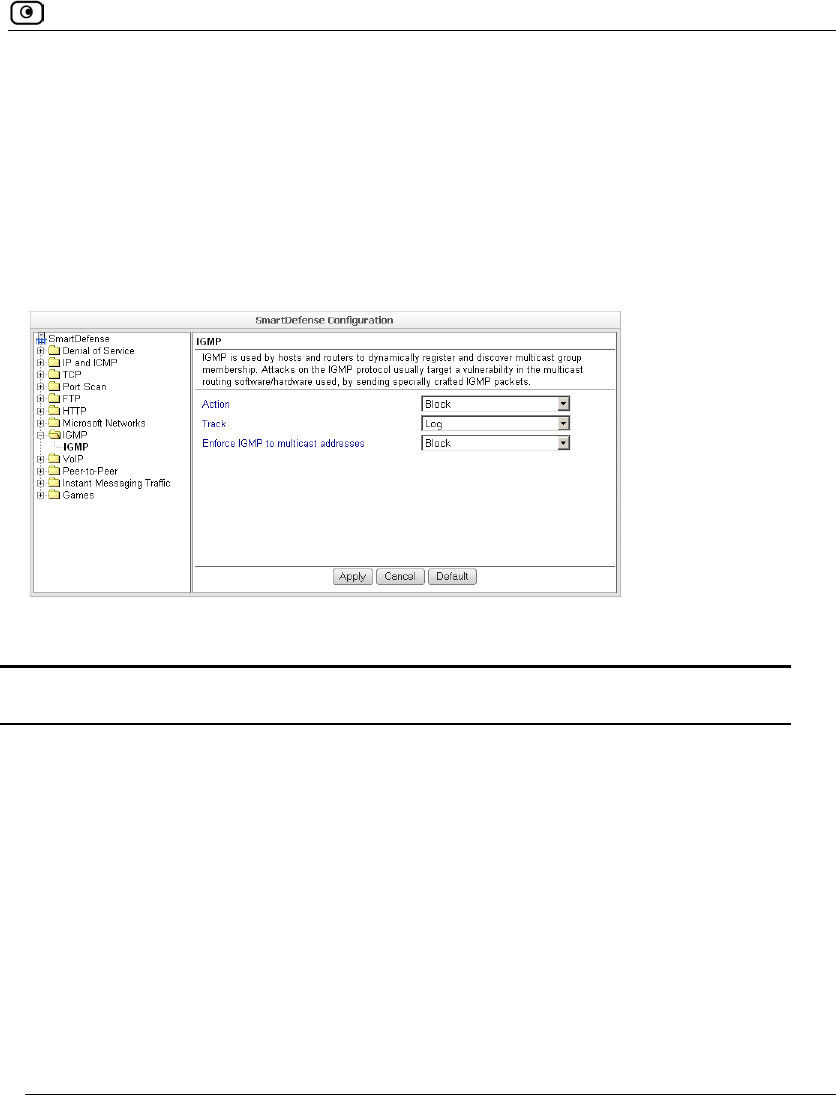Select the IP and ICMP label

(x=90, y=362)
